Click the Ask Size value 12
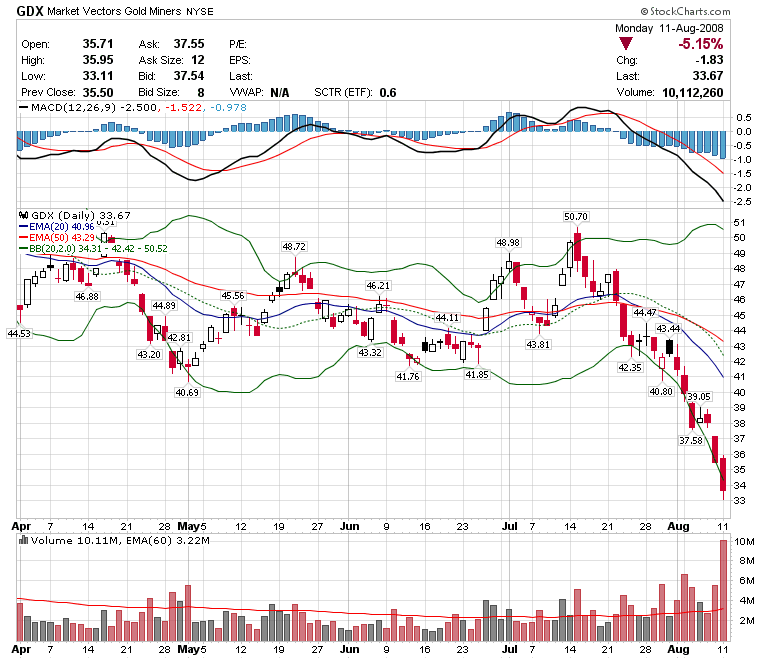Screen dimensions: 780x659 point(198,60)
